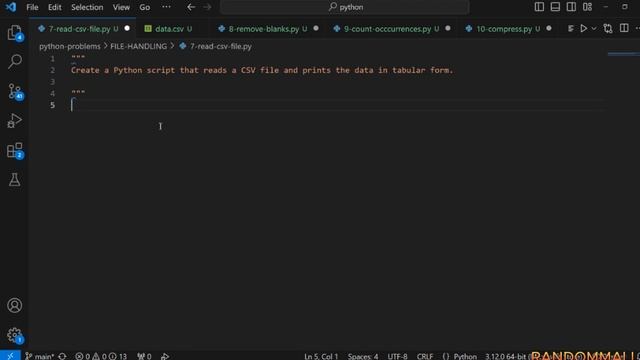Click line number 2 in the gutter

click(53, 70)
